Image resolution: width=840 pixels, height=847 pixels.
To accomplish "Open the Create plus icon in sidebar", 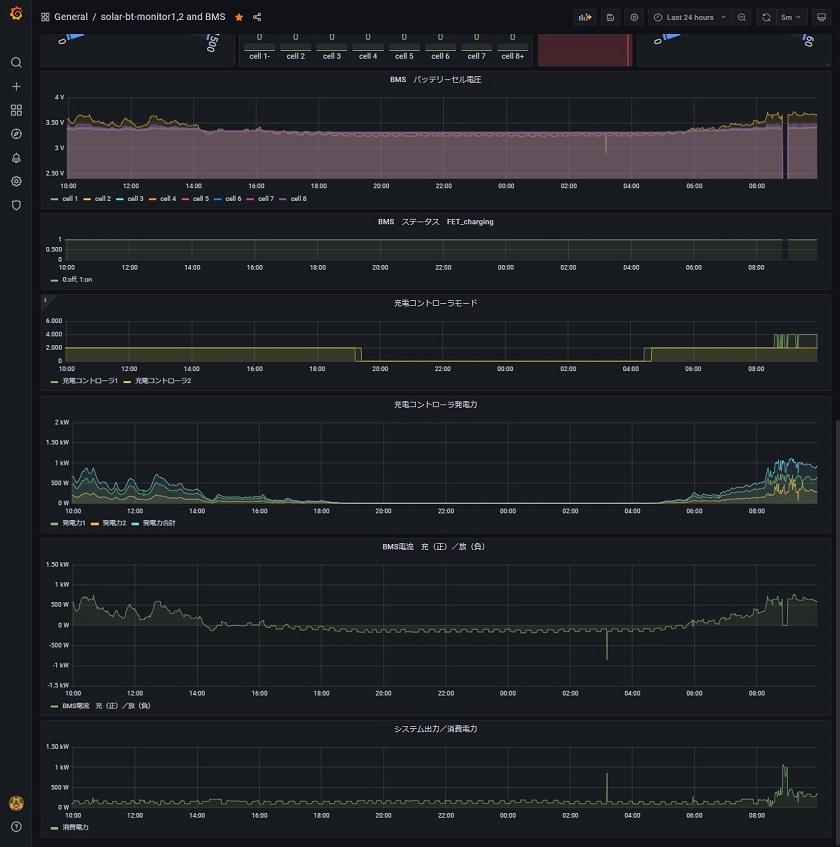I will [x=16, y=86].
